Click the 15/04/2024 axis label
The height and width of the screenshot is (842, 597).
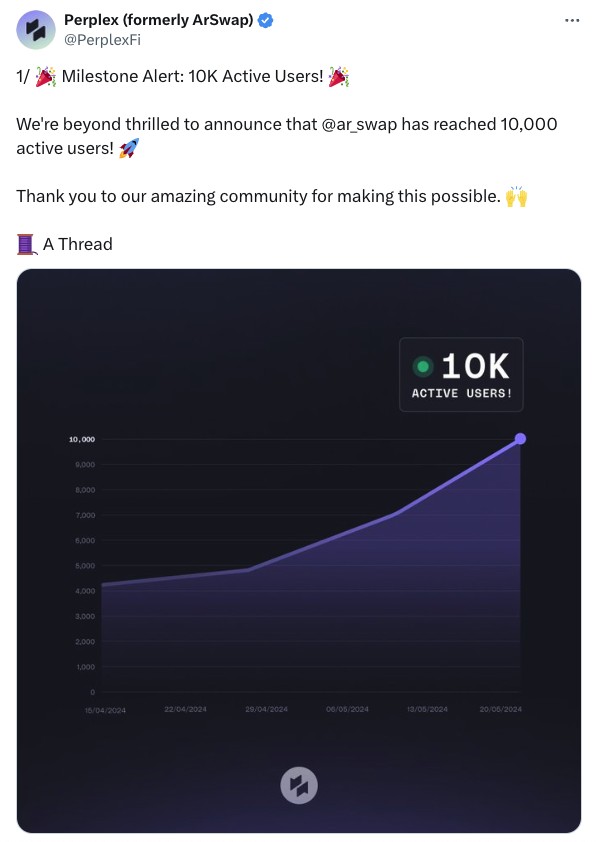click(x=103, y=709)
